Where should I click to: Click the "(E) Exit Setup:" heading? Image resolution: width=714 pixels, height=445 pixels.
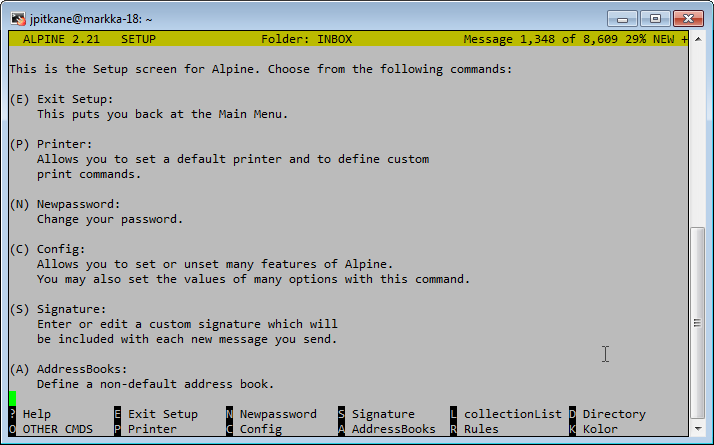pos(61,99)
